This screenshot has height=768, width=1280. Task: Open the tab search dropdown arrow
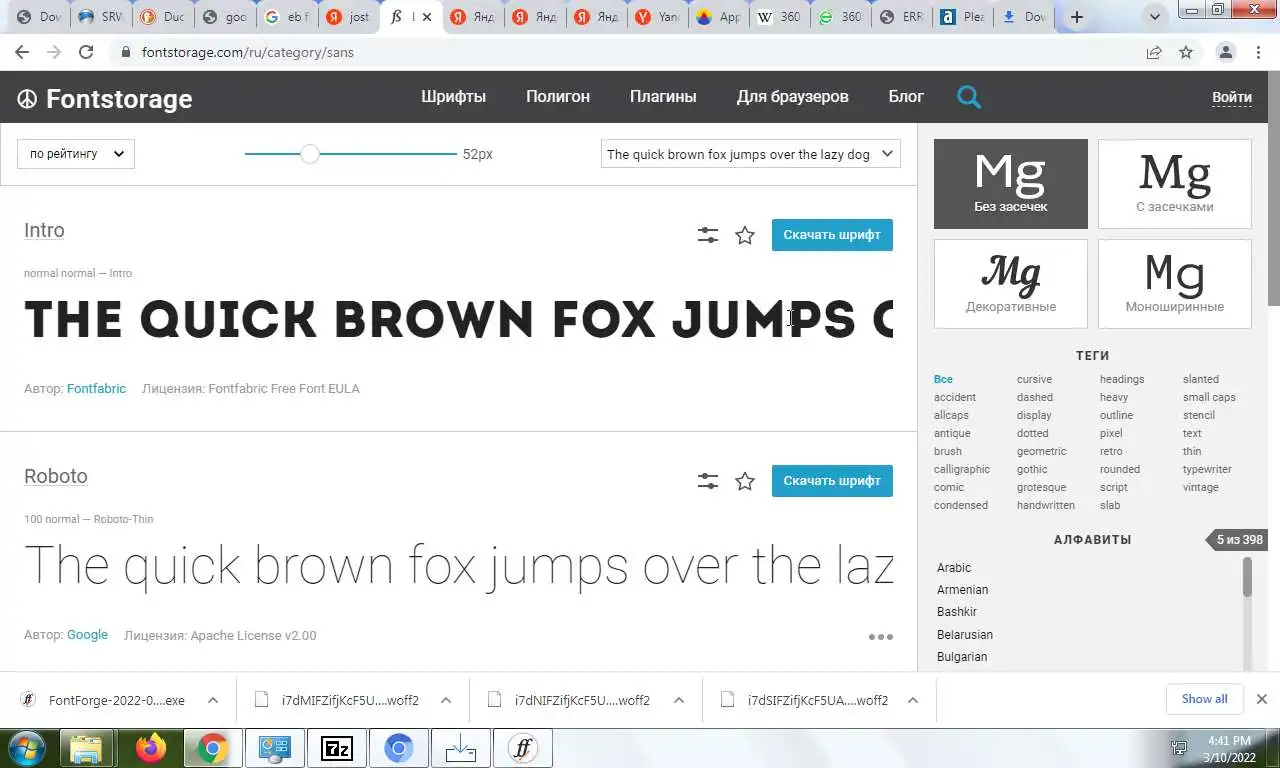[x=1155, y=17]
